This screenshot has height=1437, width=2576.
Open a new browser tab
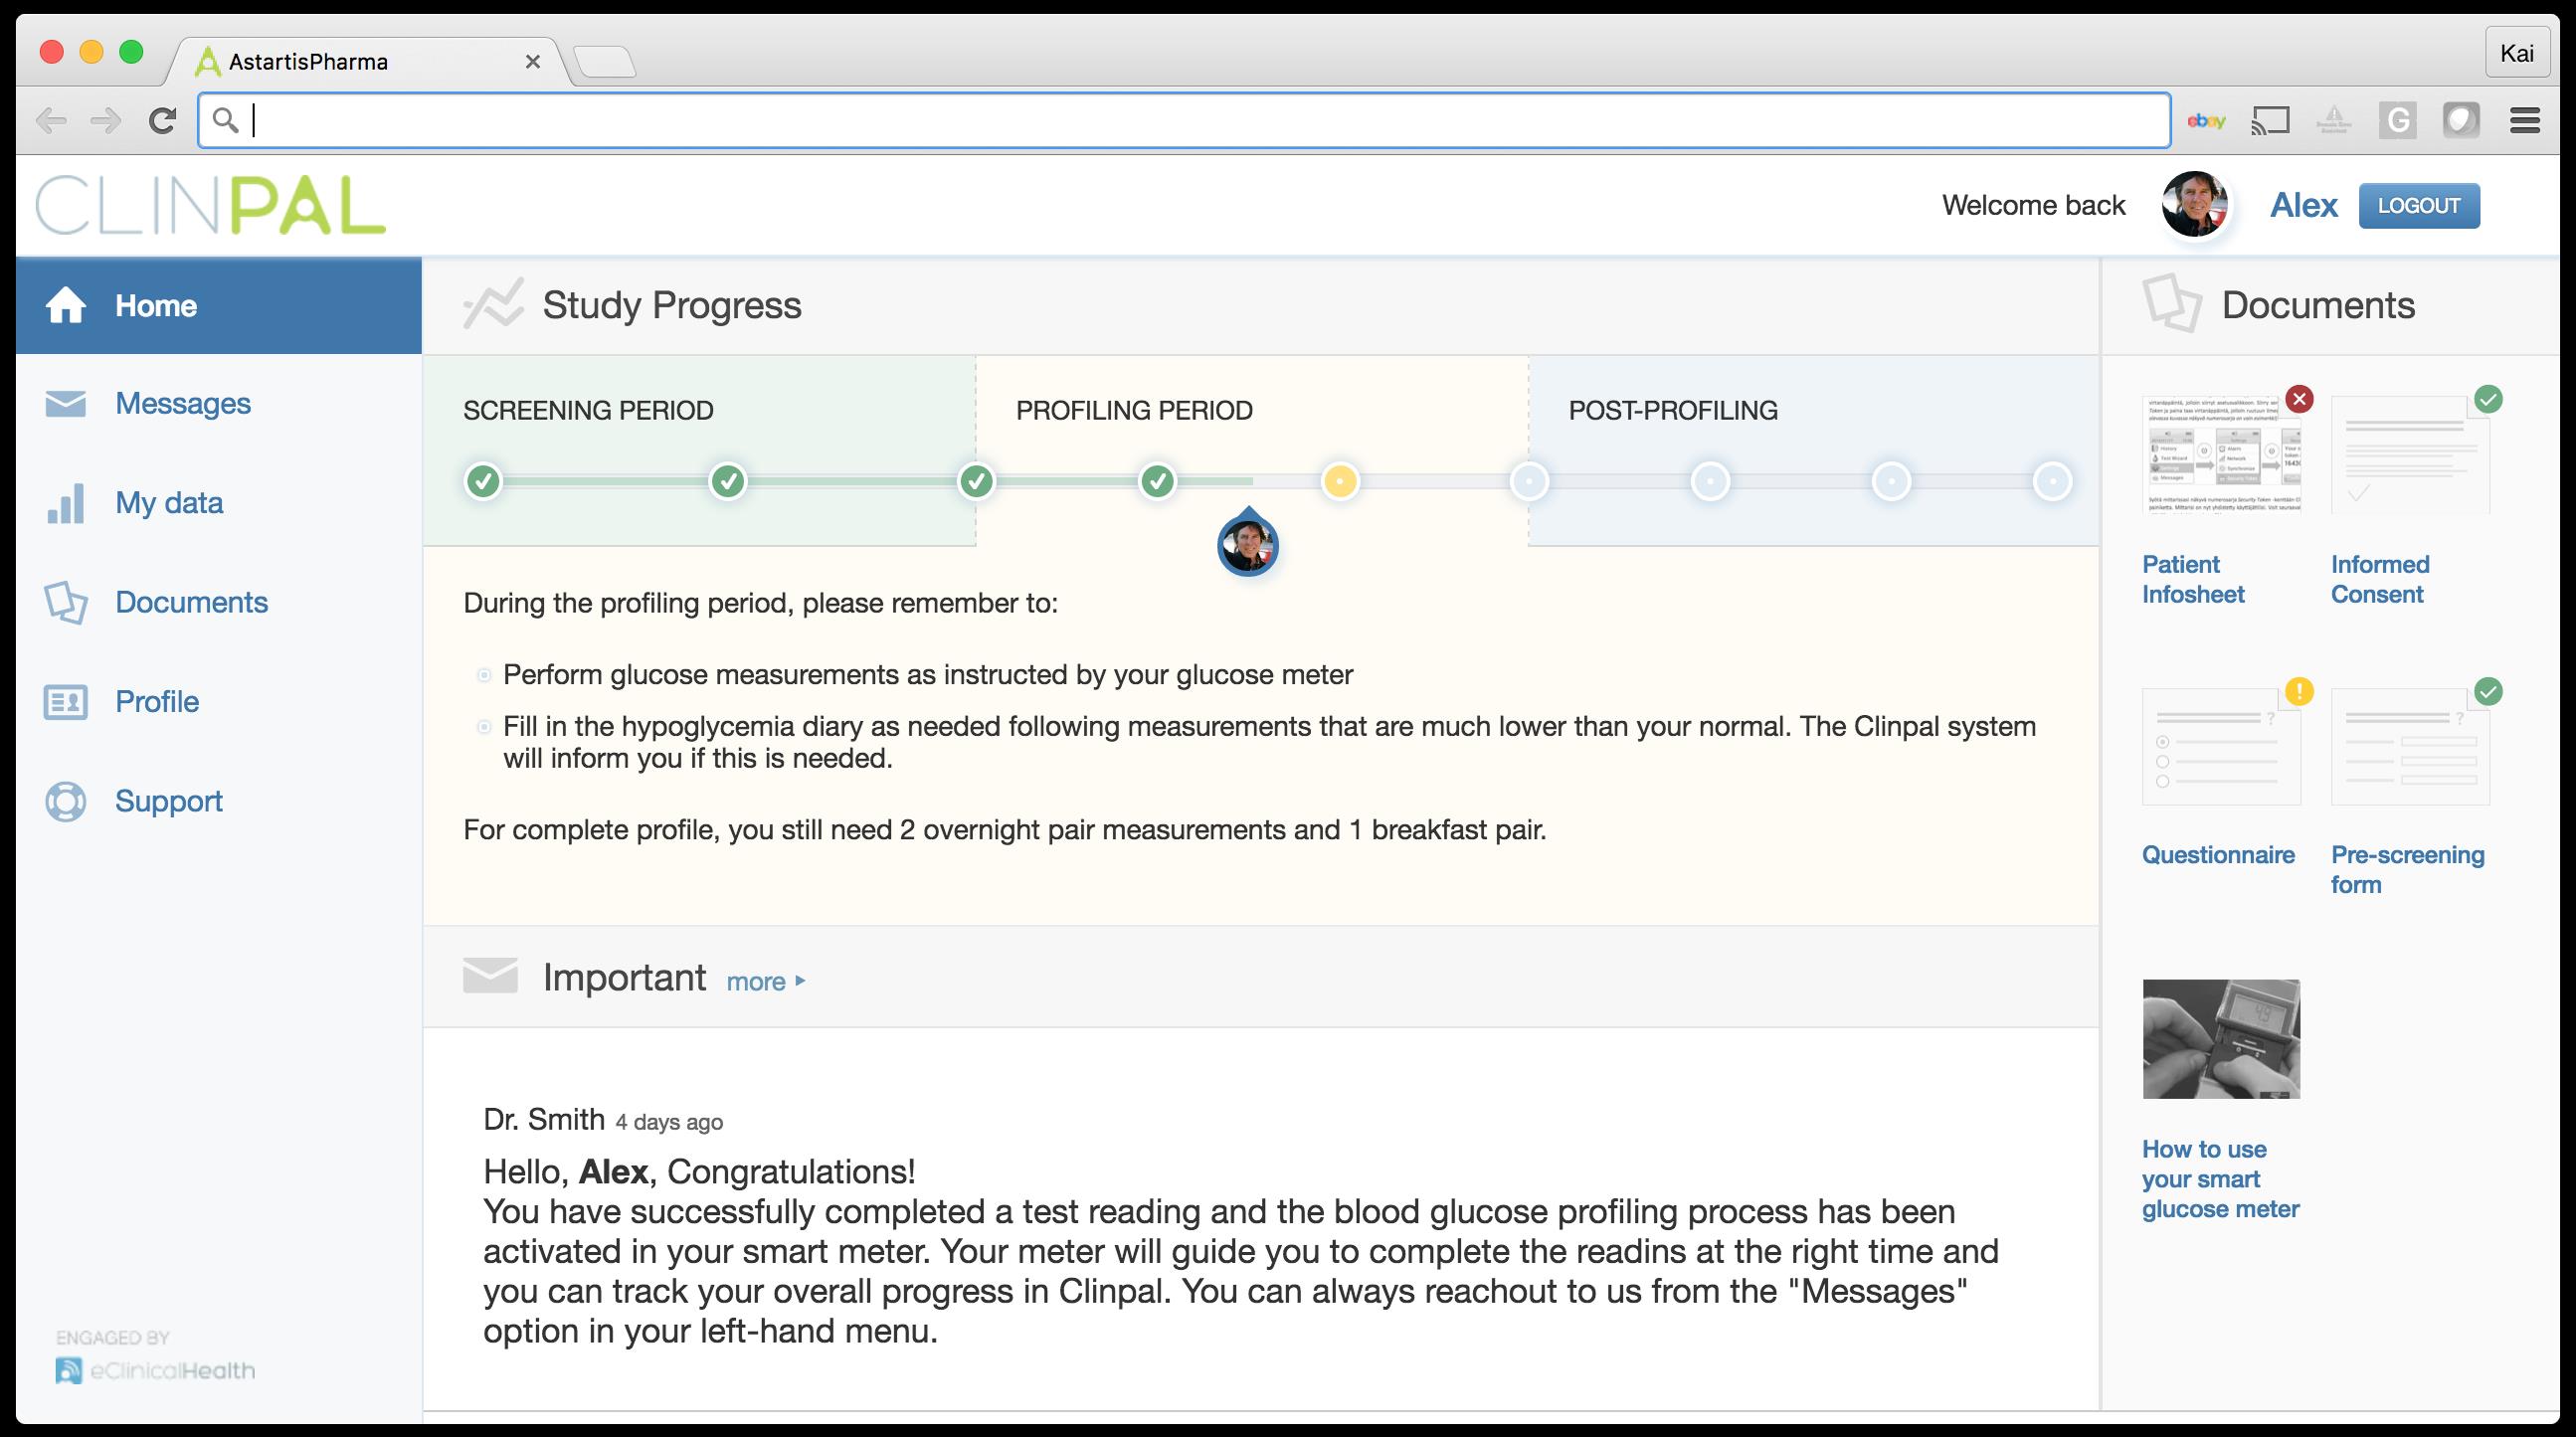coord(605,62)
